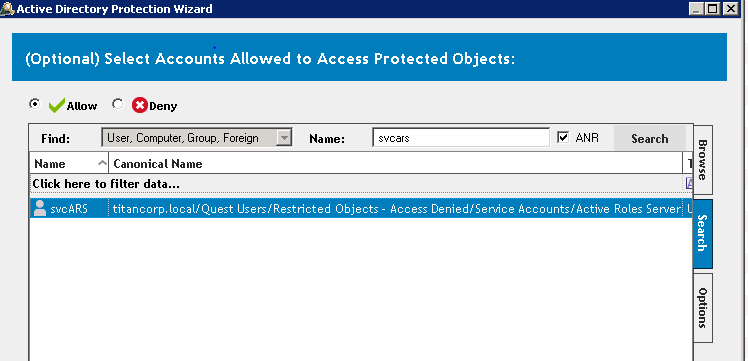The width and height of the screenshot is (748, 361).
Task: Select the svcARS result row
Action: (x=361, y=209)
